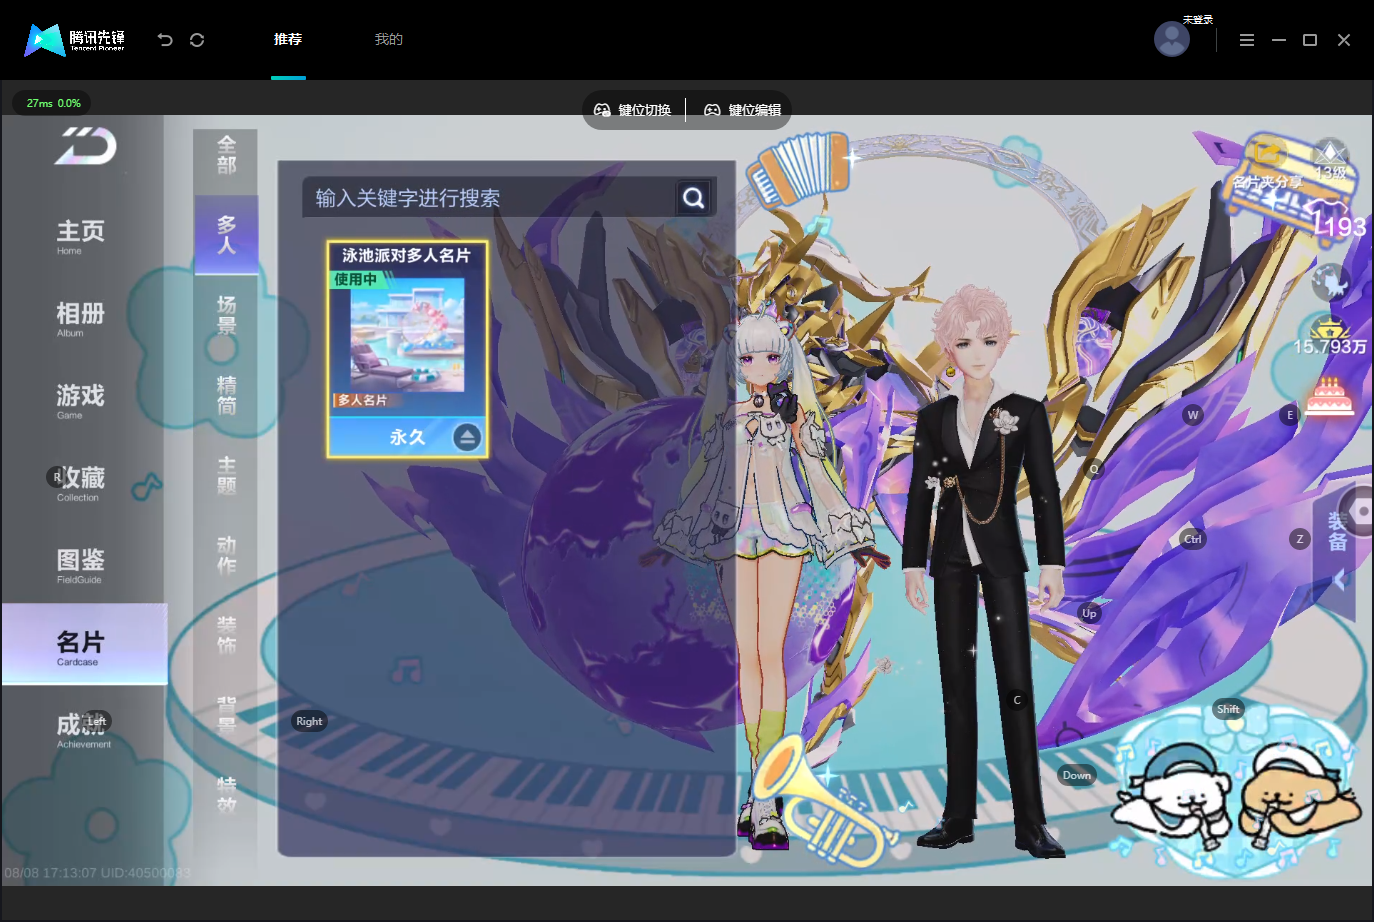Click the Tencent Pioneer logo
The image size is (1374, 922).
pos(75,40)
